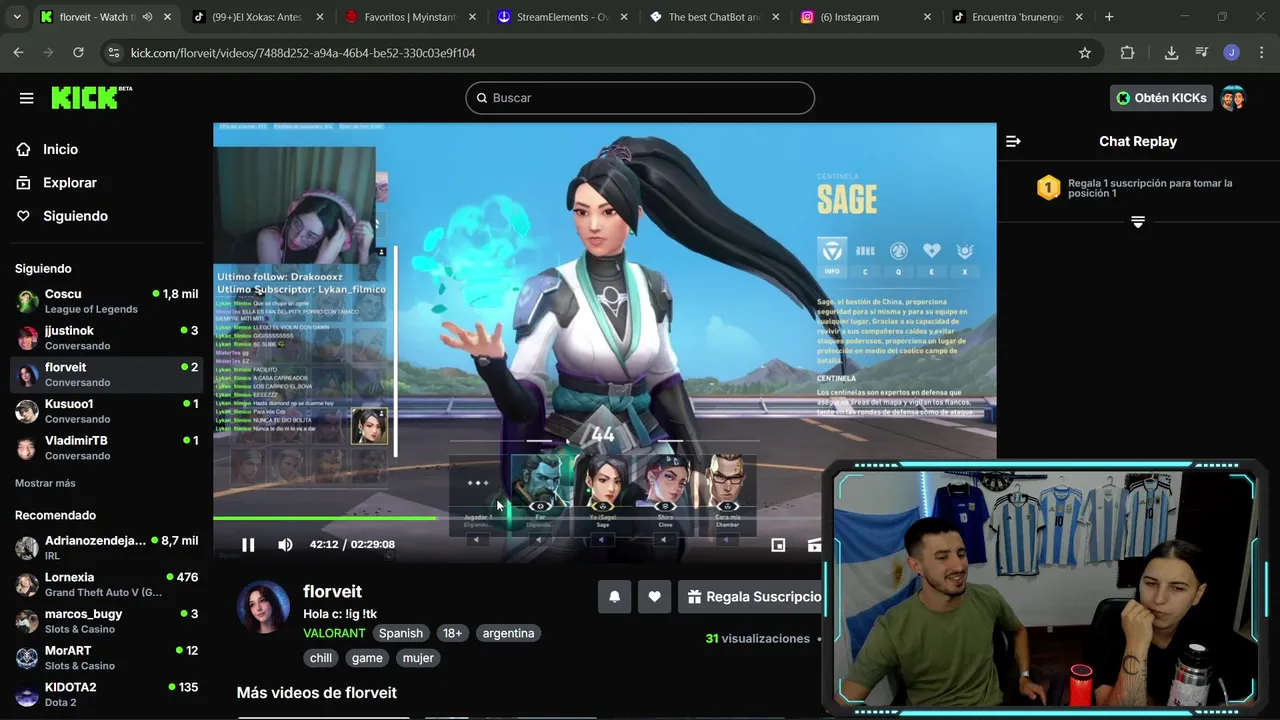This screenshot has height=720, width=1280.
Task: Open VladimirTB channel in sidebar
Action: coord(106,448)
